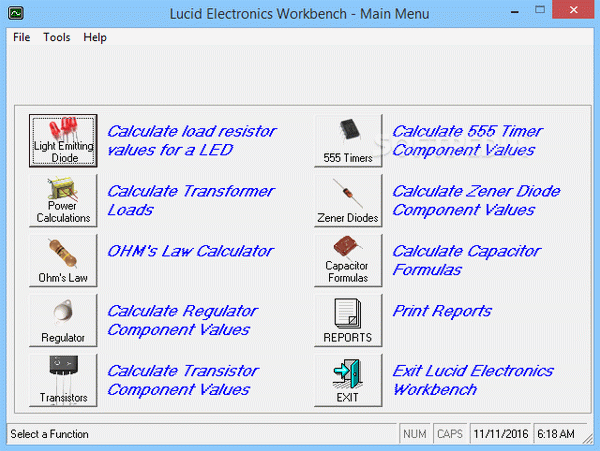600x451 pixels.
Task: Open the File menu
Action: coord(21,37)
